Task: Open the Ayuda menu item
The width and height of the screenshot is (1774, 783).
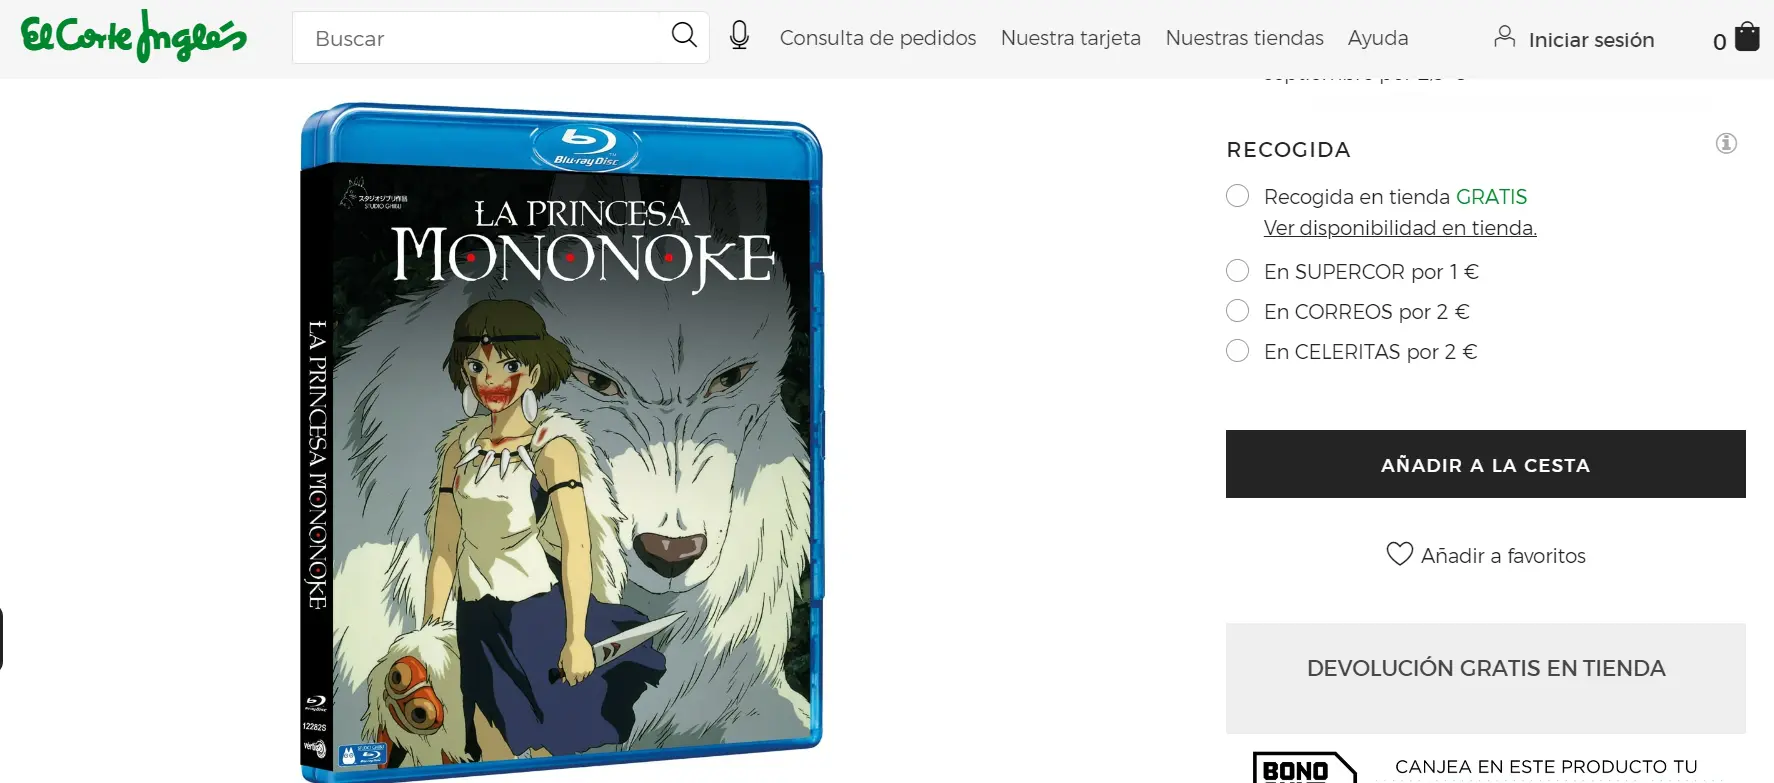Action: [x=1377, y=38]
